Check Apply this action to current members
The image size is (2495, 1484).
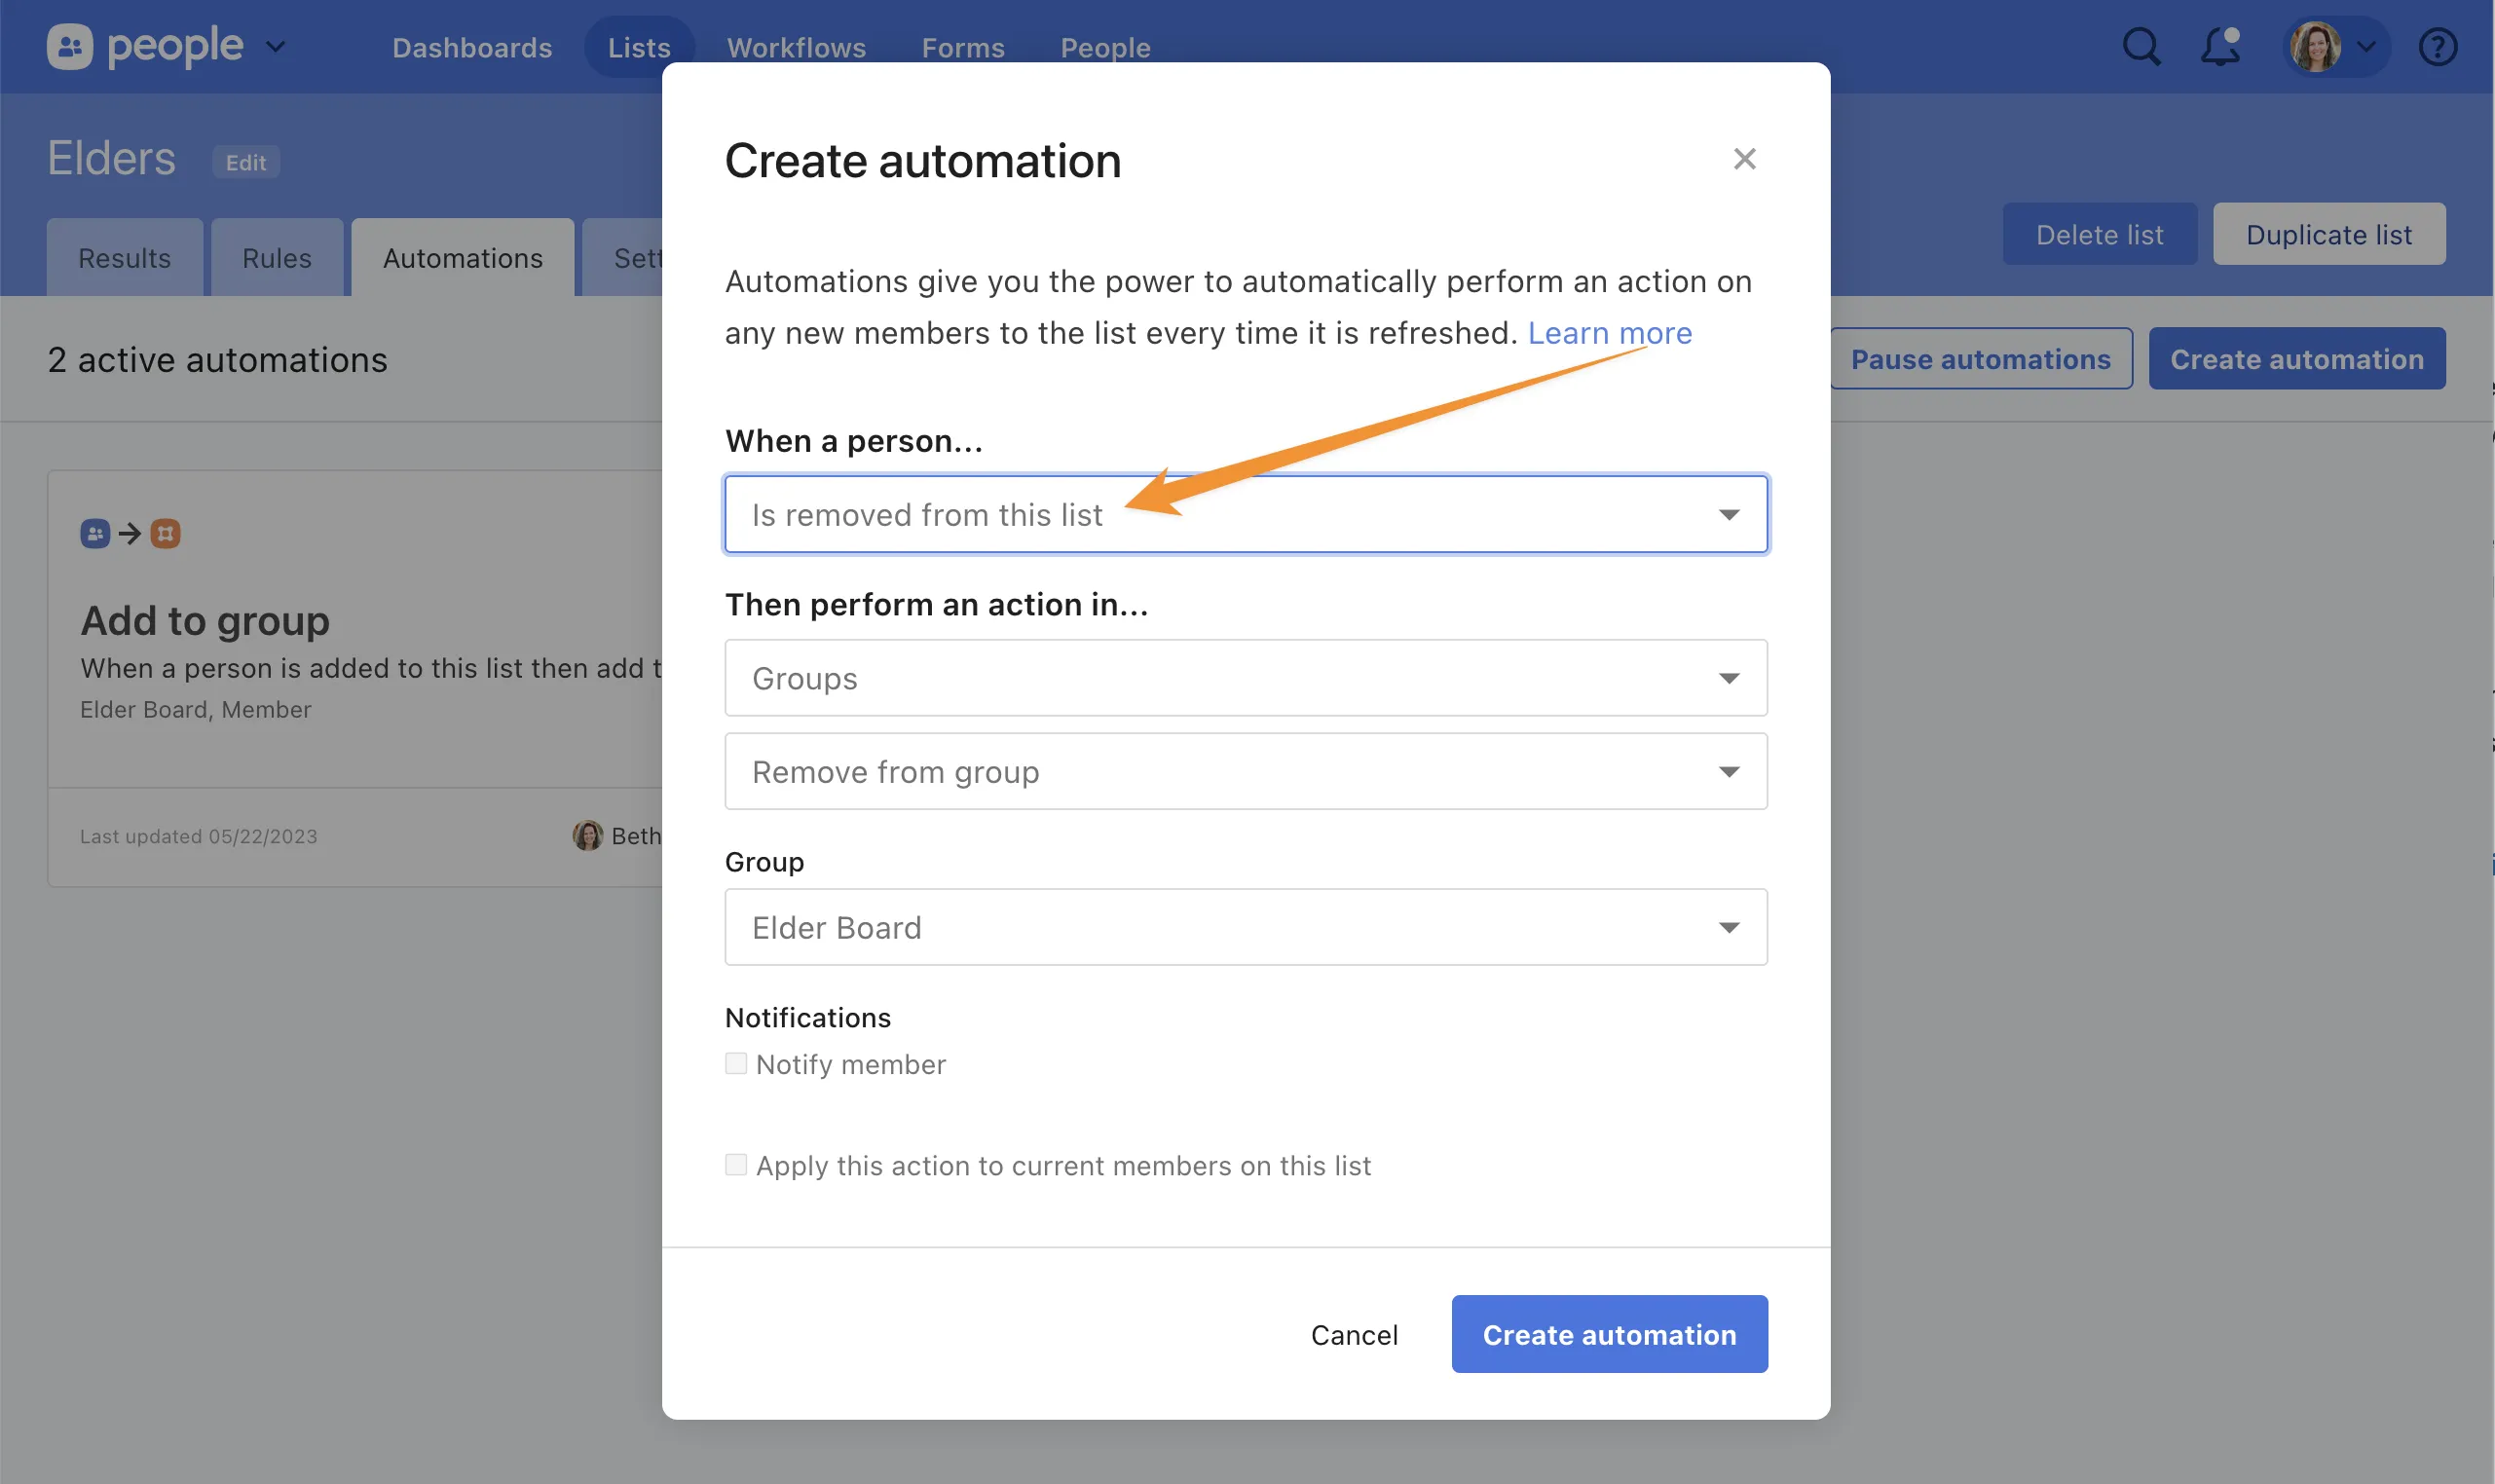(736, 1165)
